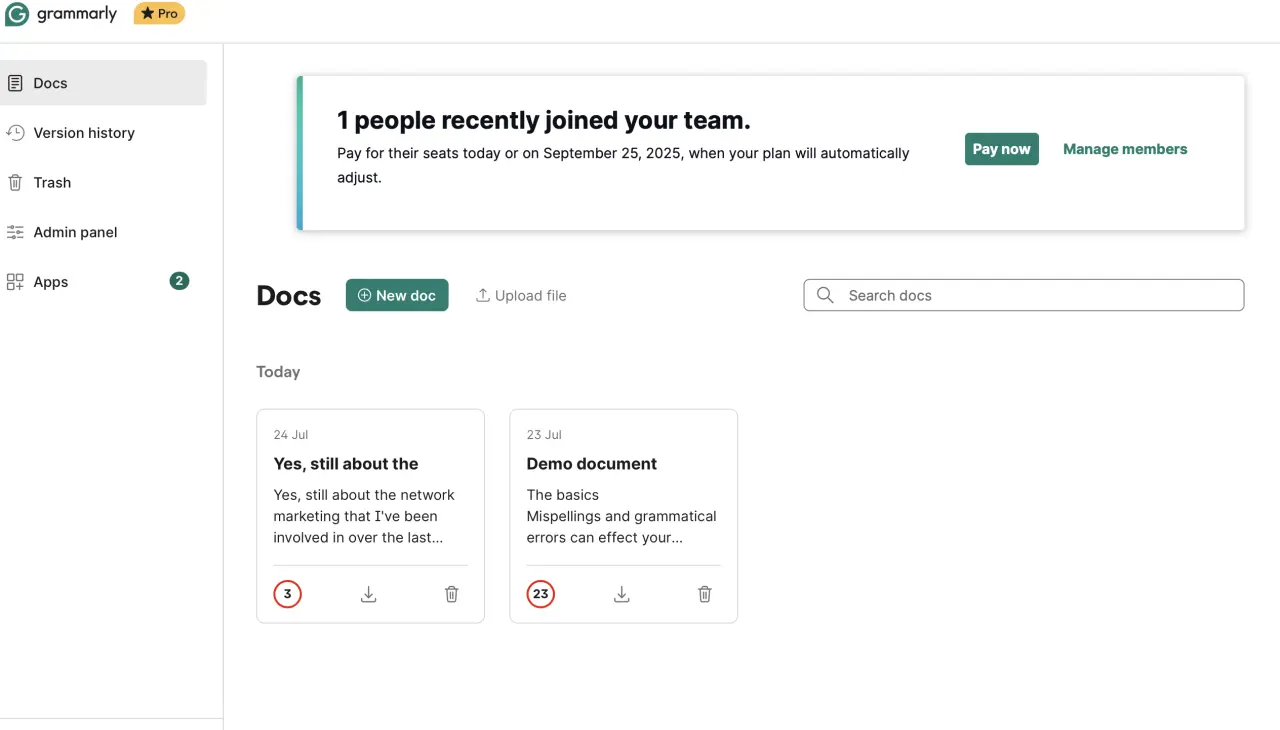Click the Search docs field
1280x730 pixels.
tap(1024, 295)
